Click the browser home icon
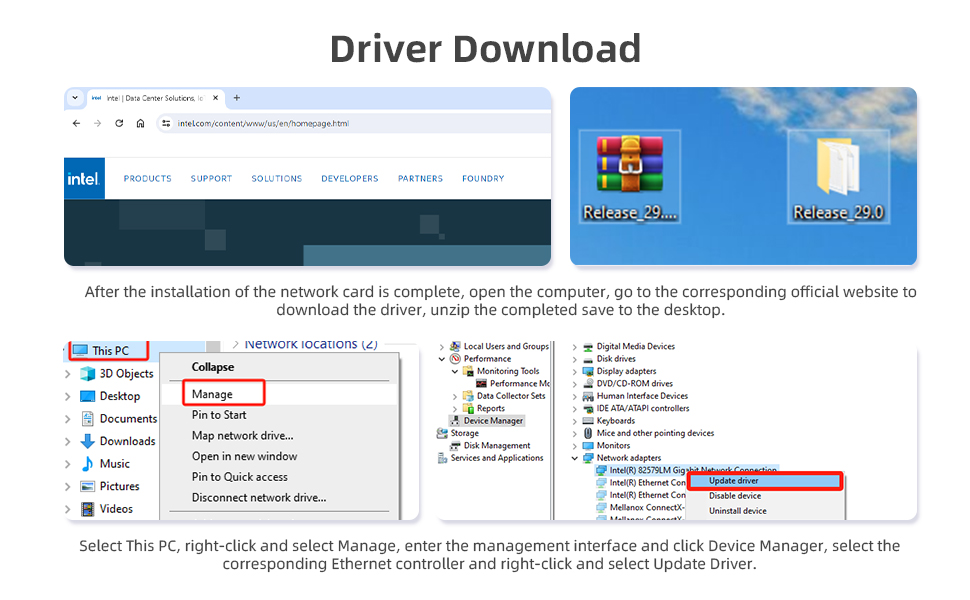 pyautogui.click(x=140, y=123)
